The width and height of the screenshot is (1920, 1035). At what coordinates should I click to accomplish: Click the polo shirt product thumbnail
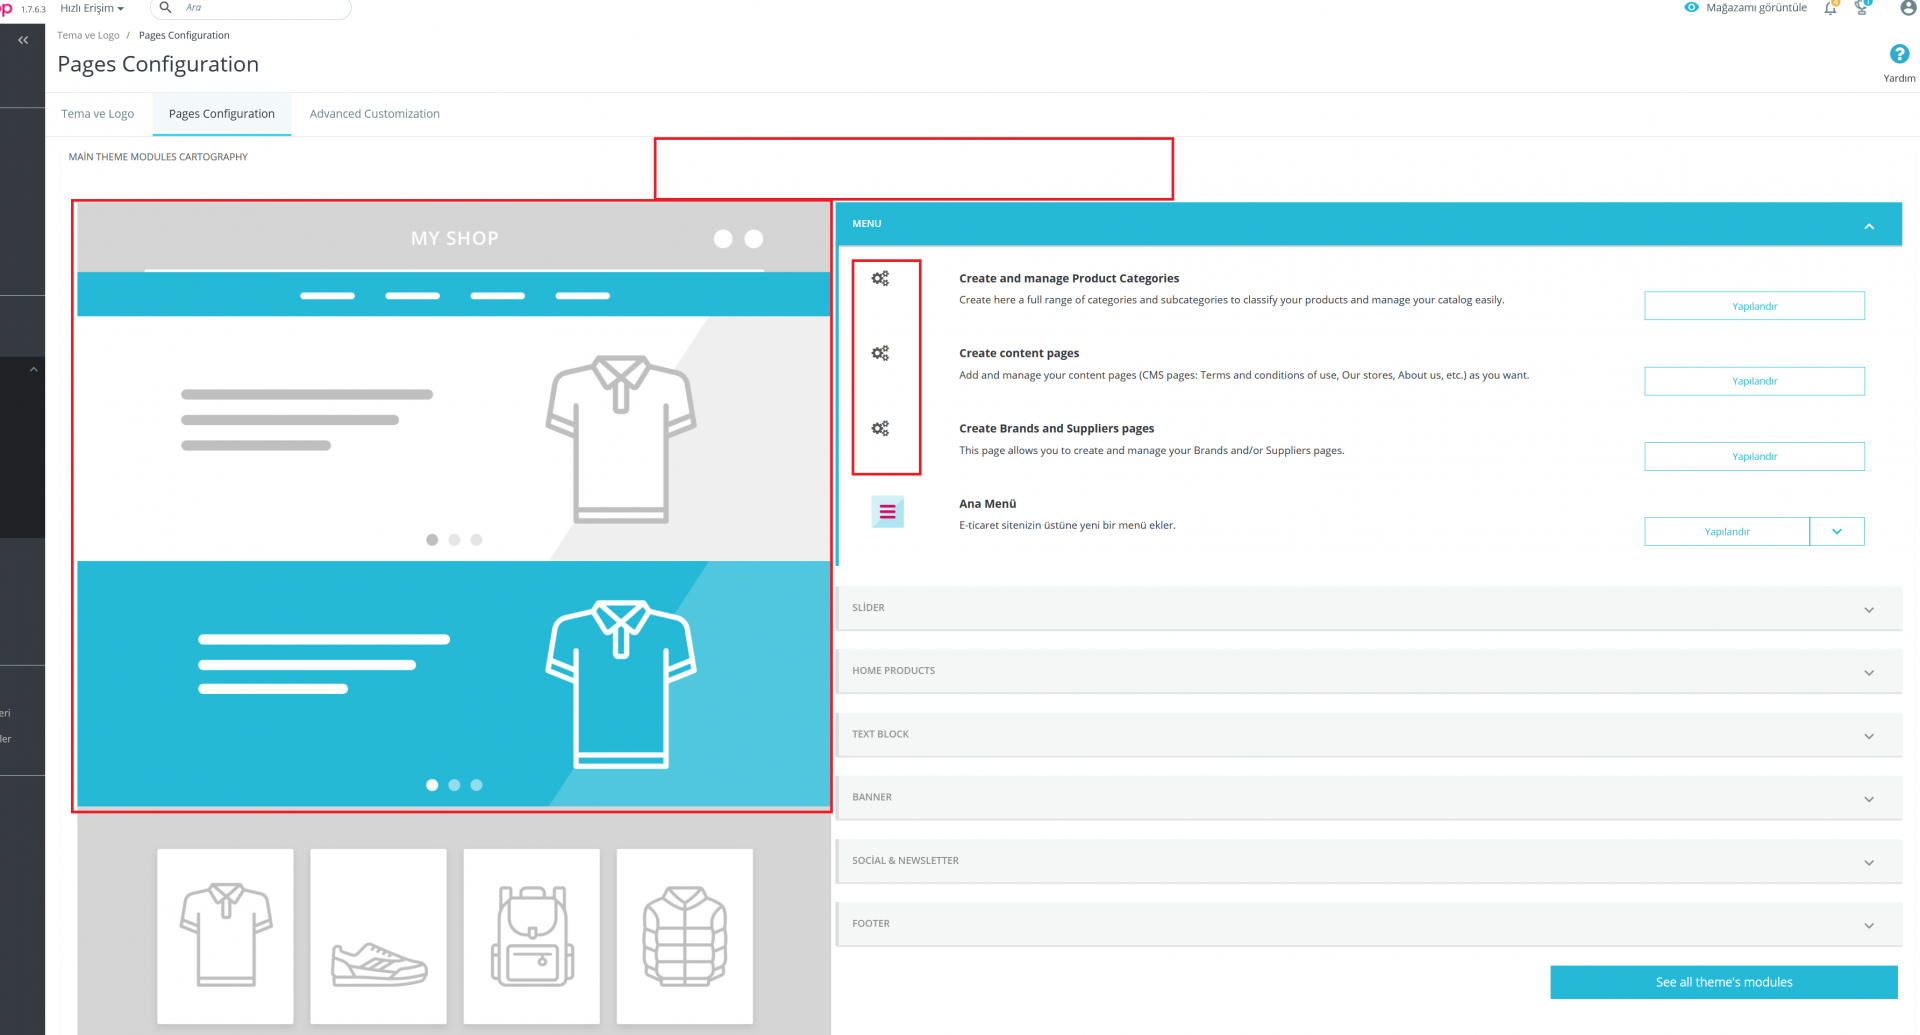point(225,936)
